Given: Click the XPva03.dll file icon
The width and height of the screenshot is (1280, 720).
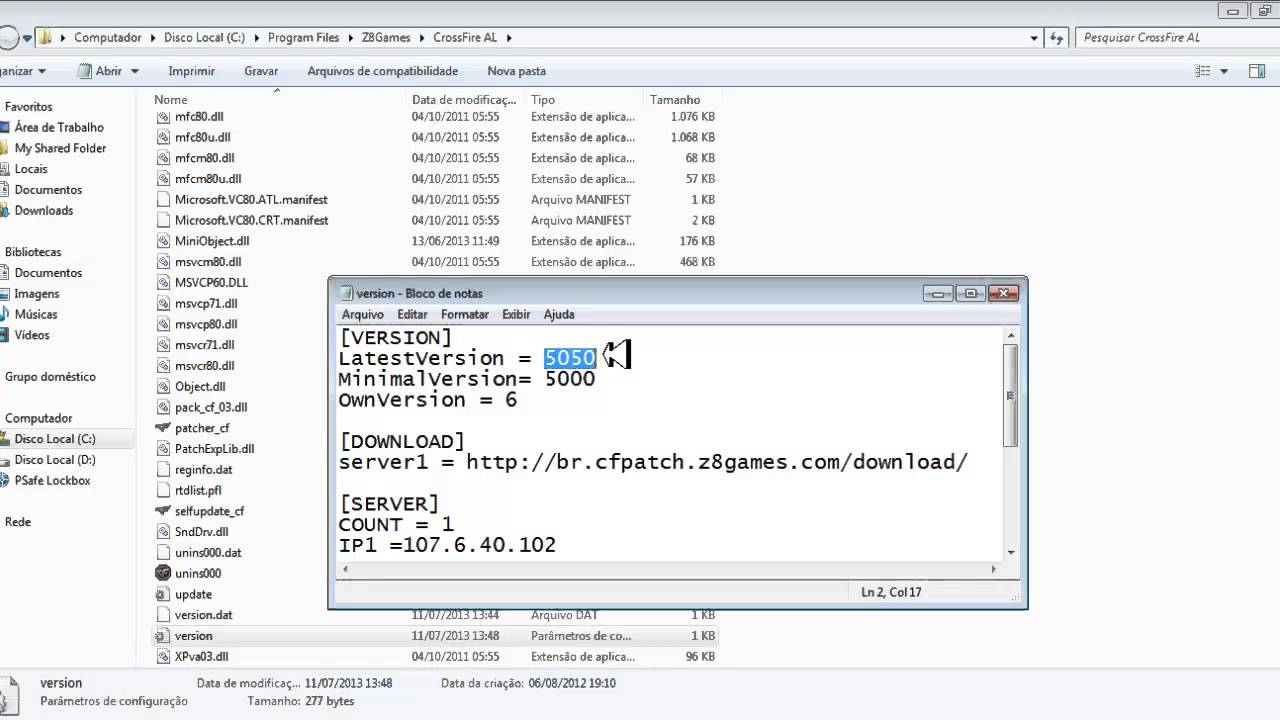Looking at the screenshot, I should click(x=164, y=657).
